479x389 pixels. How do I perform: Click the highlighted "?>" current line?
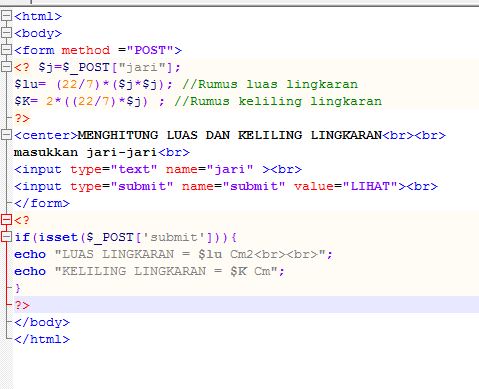coord(22,305)
